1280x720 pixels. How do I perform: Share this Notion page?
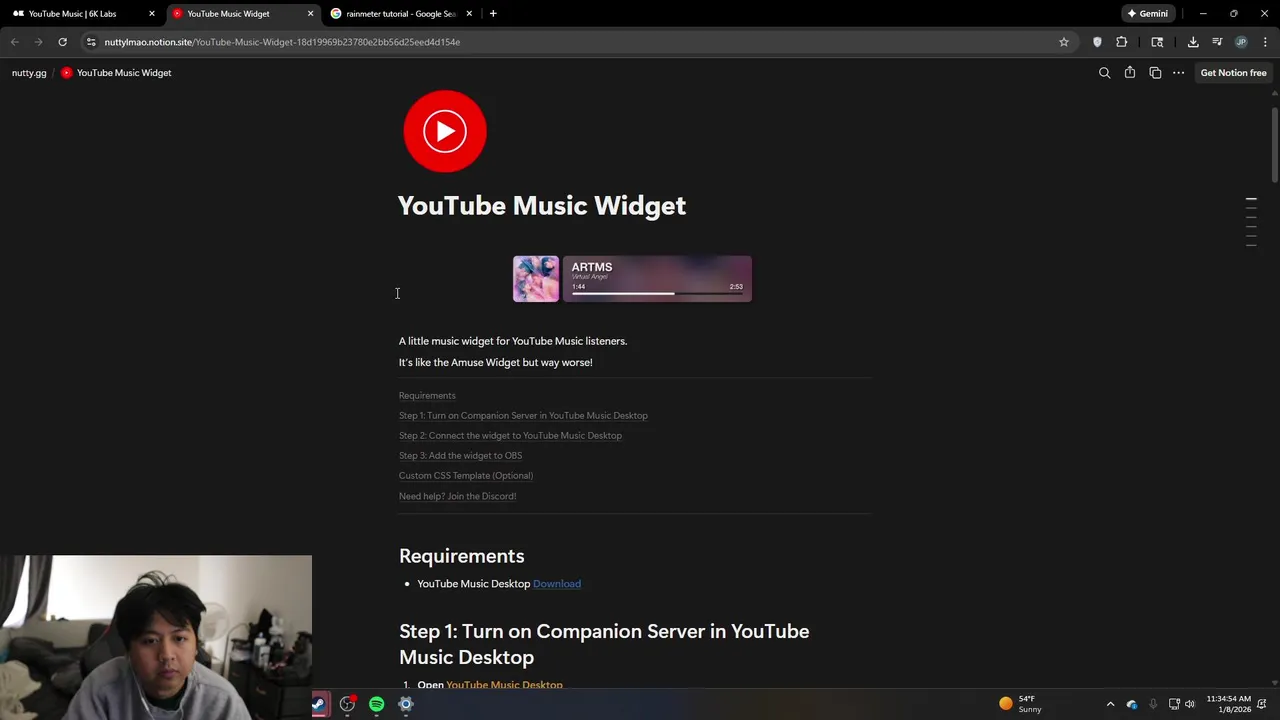[x=1130, y=73]
